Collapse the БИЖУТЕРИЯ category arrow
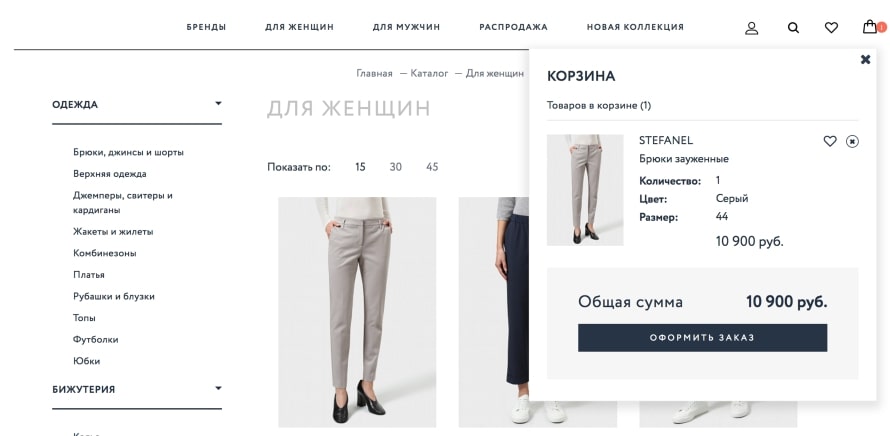Viewport: 890px width, 436px height. click(x=218, y=388)
